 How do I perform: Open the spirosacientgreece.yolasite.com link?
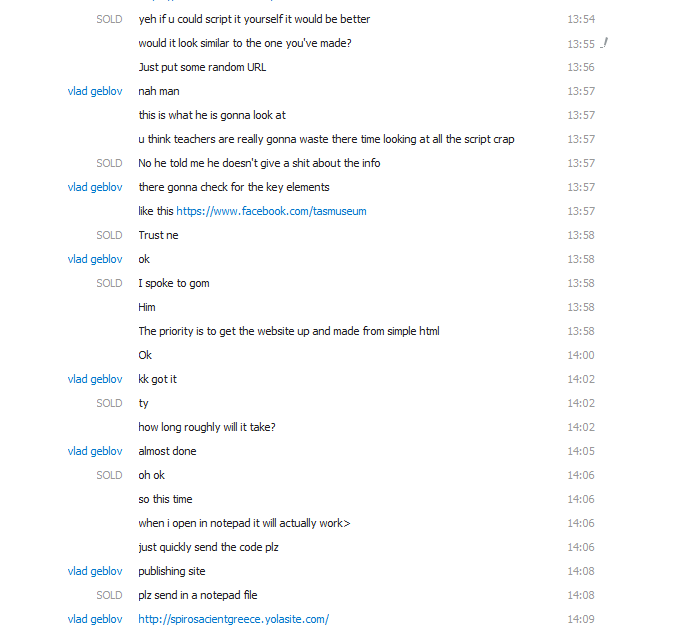(233, 619)
